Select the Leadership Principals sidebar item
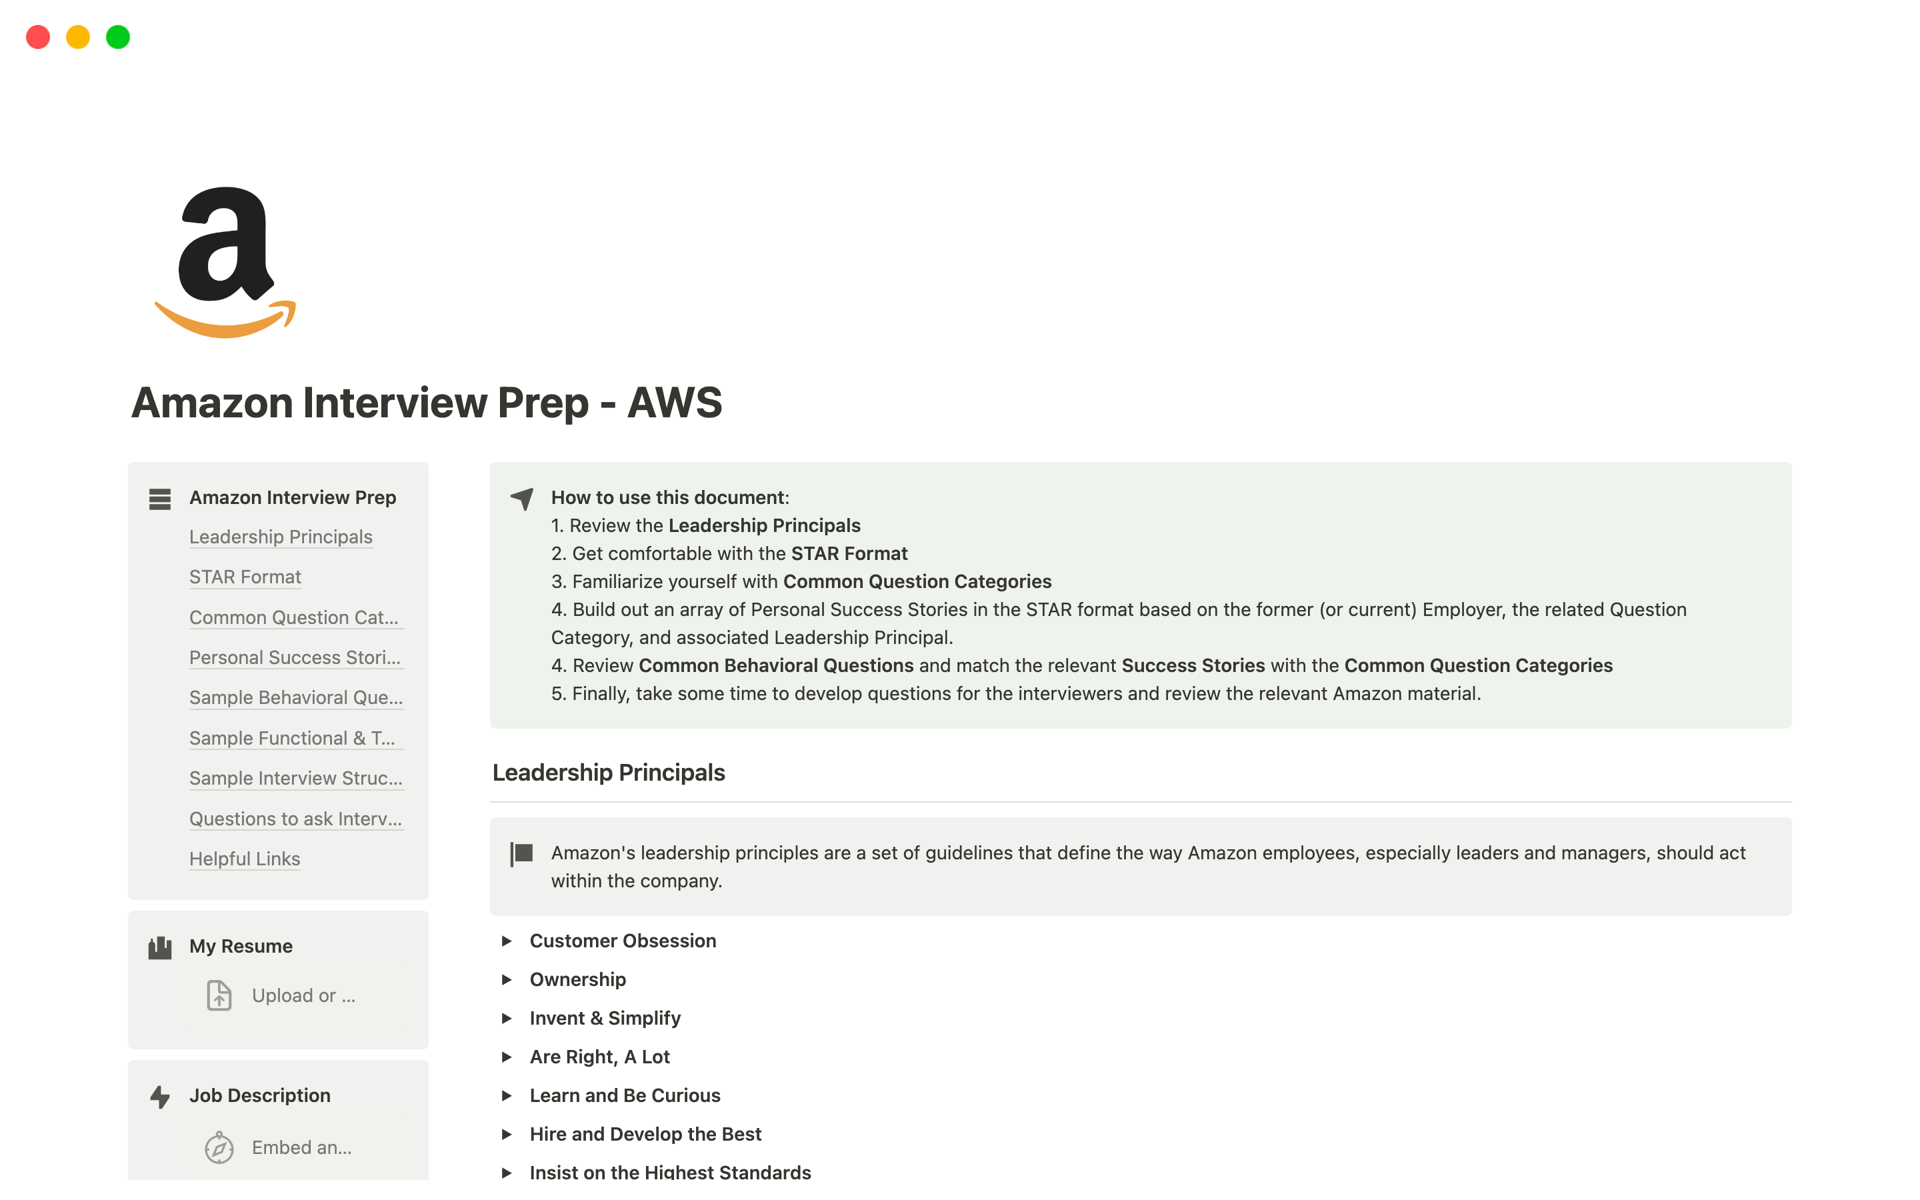 (x=281, y=536)
